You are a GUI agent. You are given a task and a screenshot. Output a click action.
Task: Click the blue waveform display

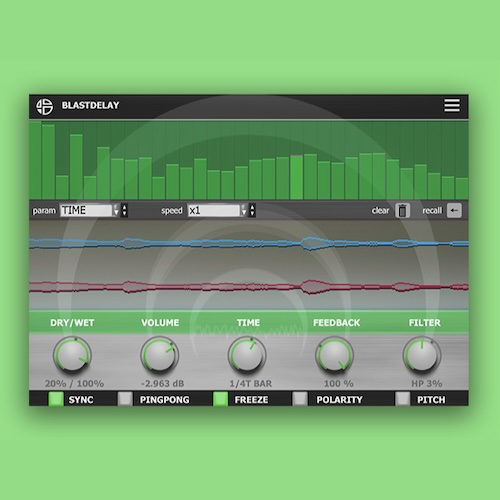point(249,243)
